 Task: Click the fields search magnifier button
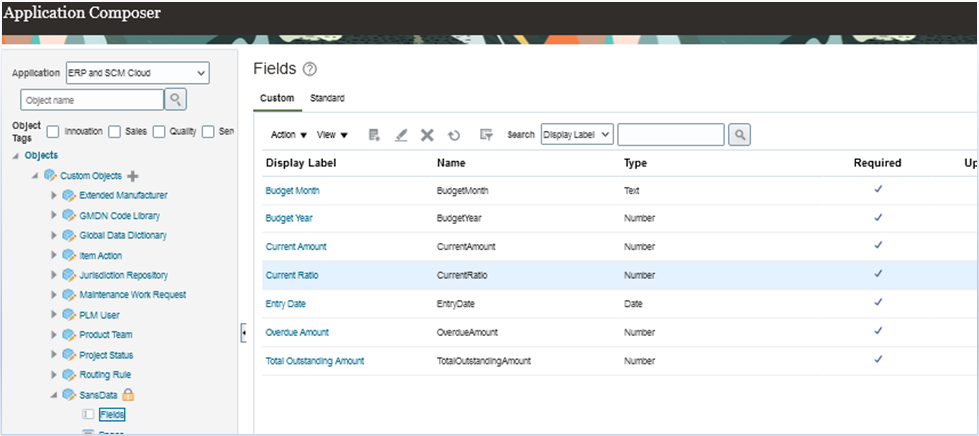(x=739, y=134)
